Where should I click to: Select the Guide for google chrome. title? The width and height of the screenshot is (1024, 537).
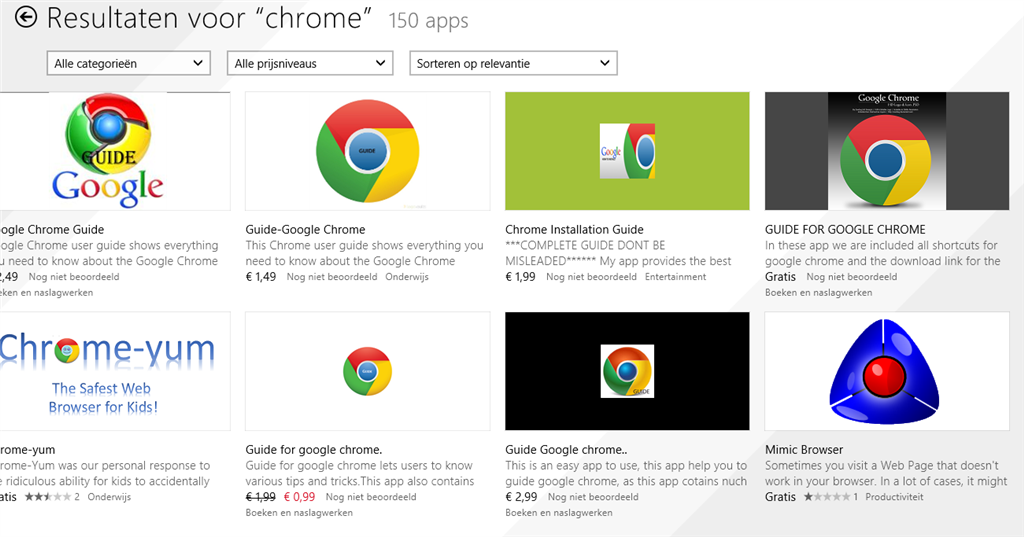313,449
